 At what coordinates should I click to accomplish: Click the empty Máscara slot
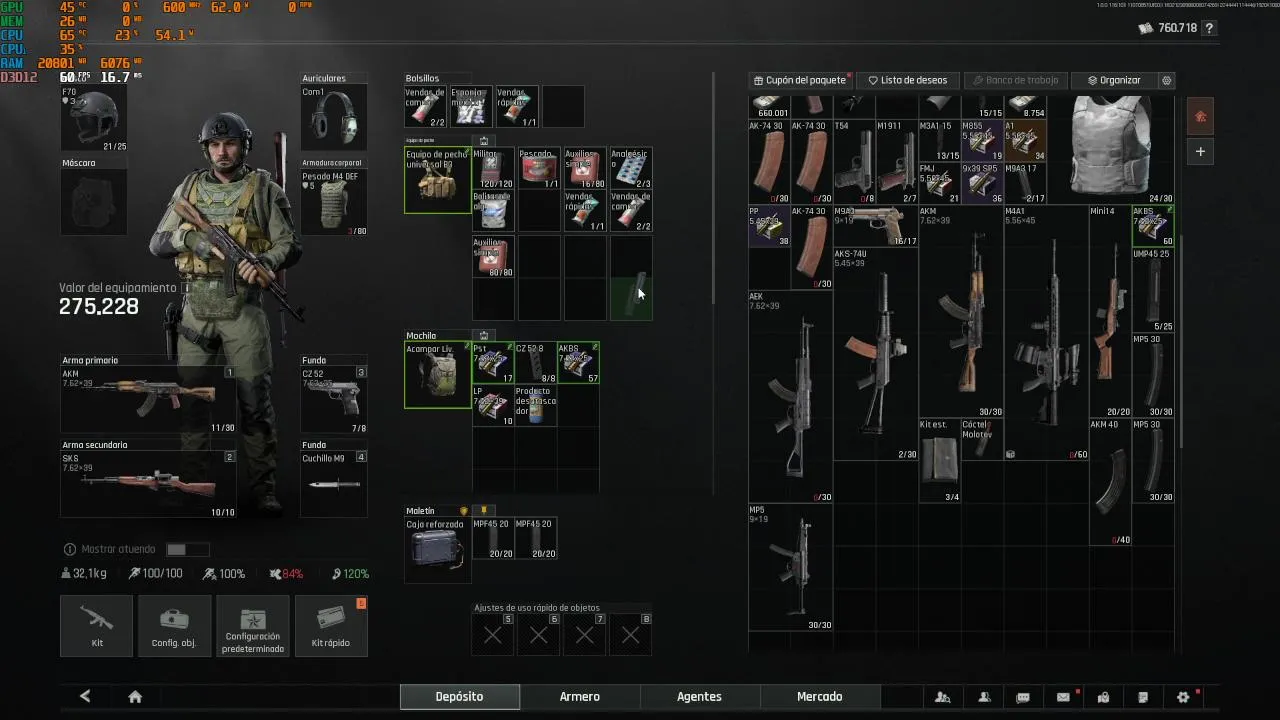click(94, 203)
